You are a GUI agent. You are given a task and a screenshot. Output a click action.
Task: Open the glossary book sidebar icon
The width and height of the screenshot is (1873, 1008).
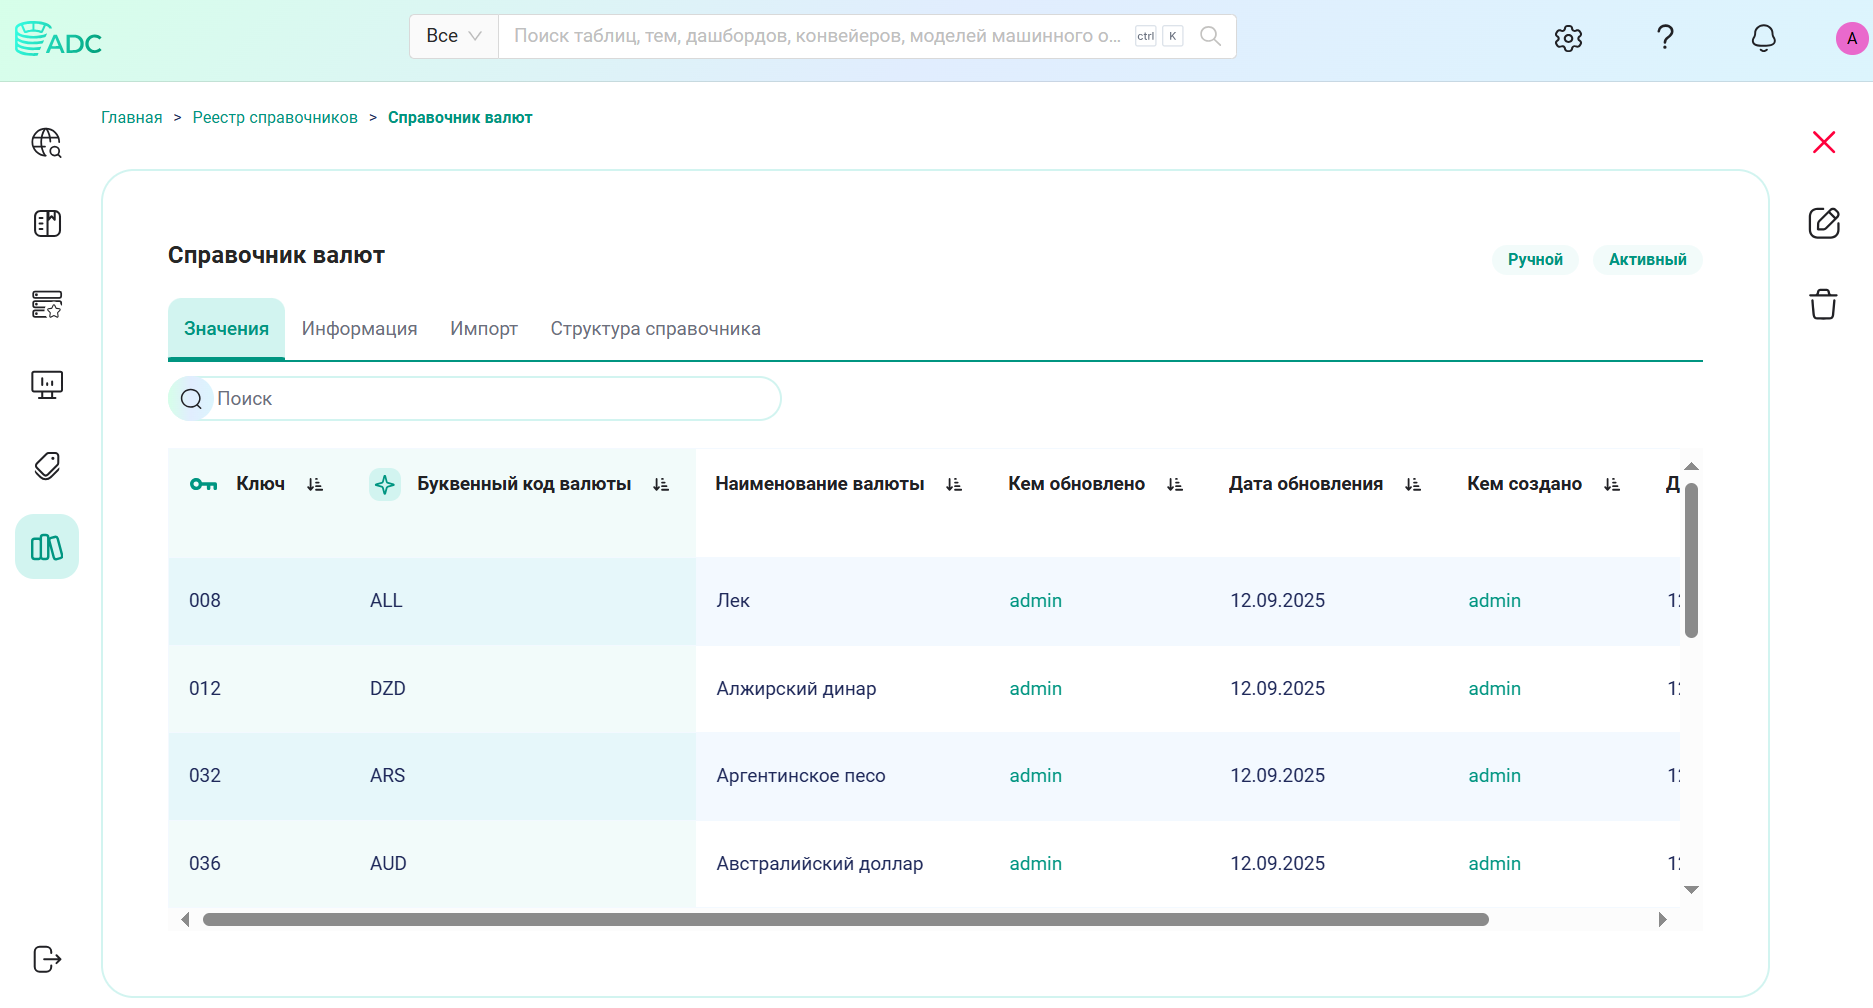pyautogui.click(x=47, y=223)
